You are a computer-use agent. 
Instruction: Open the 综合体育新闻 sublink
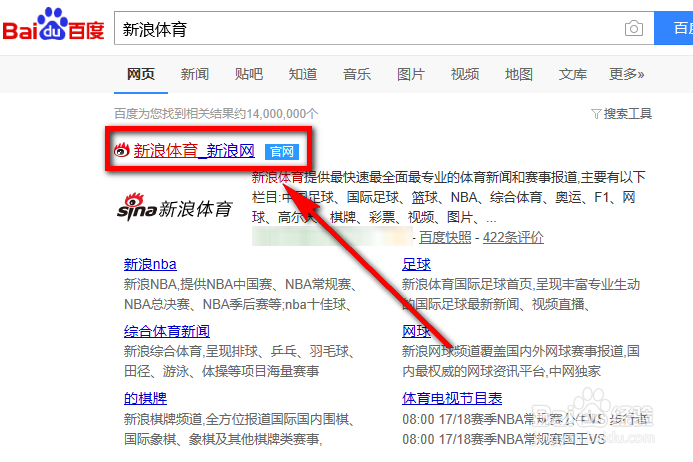point(167,331)
